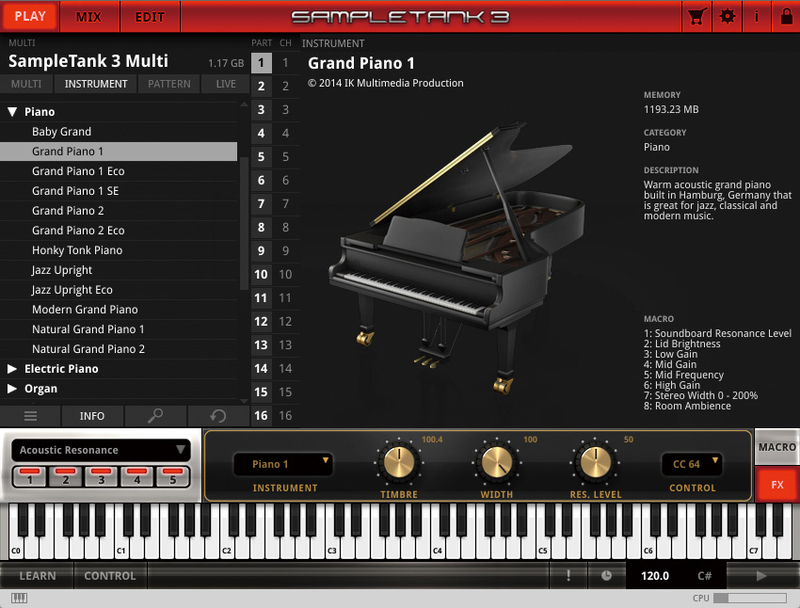Click the instrument list scrollbar
800x608 pixels.
[x=244, y=222]
